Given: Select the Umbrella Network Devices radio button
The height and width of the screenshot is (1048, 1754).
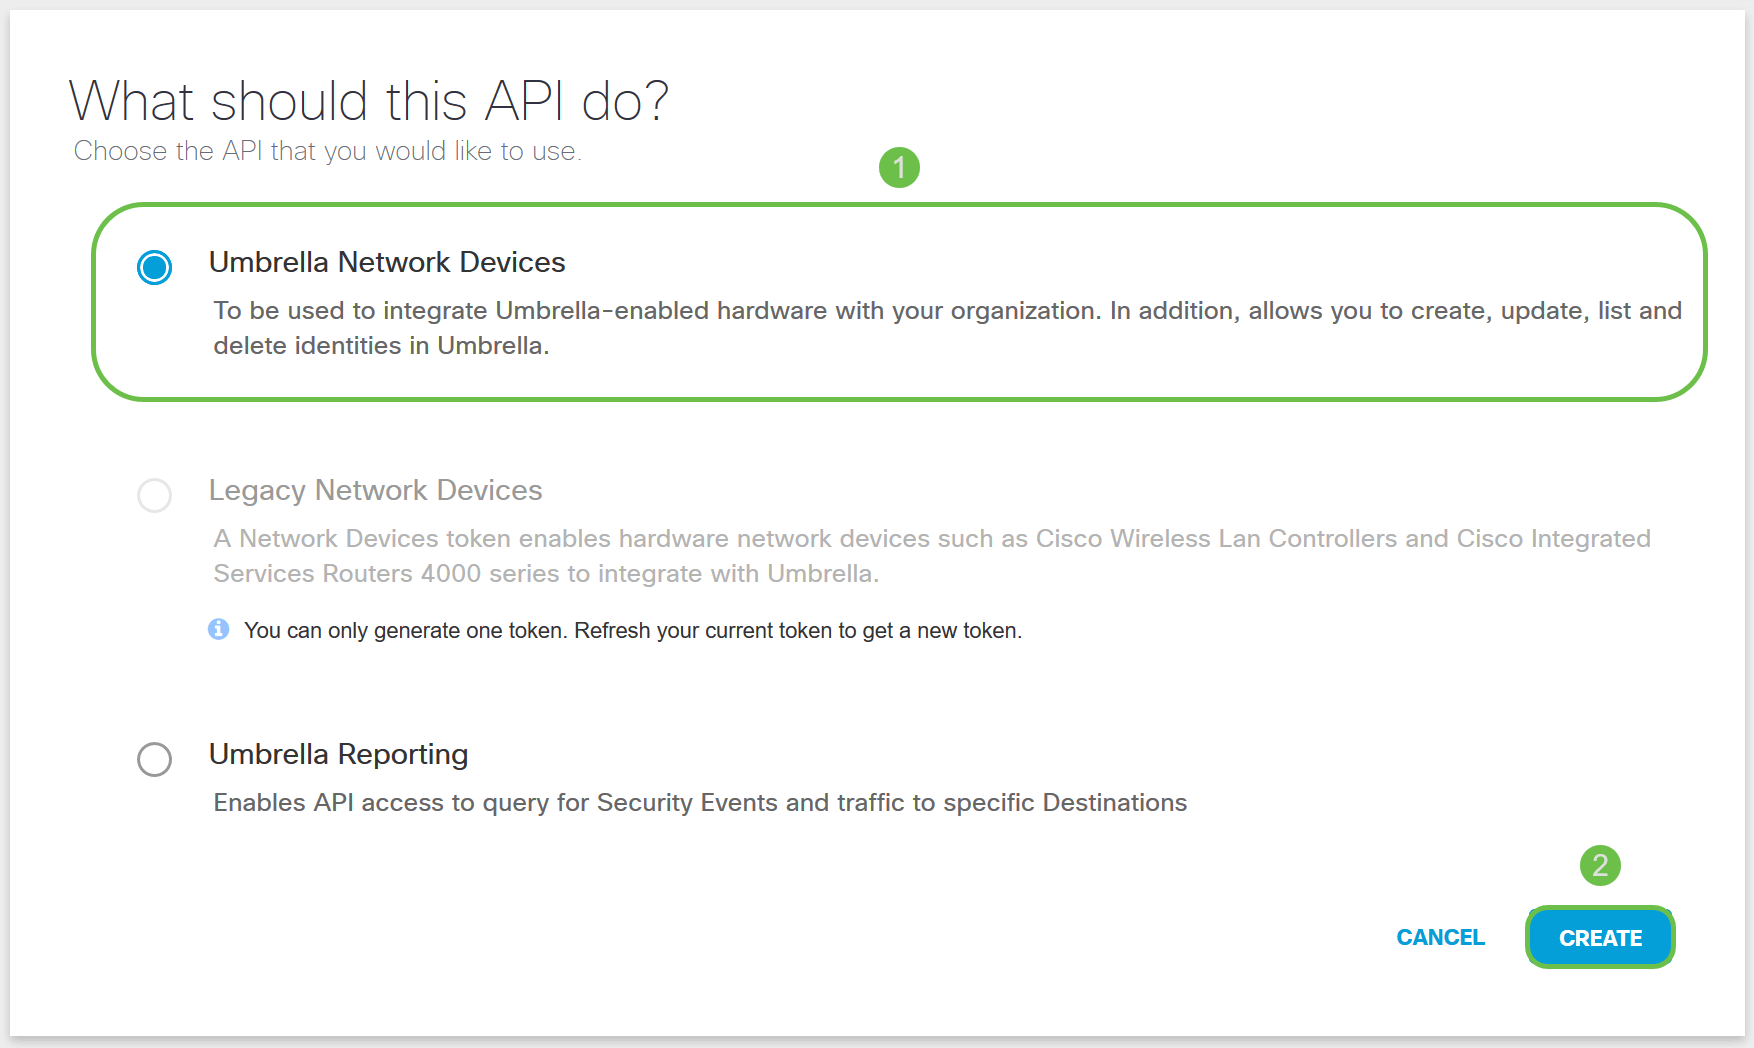Looking at the screenshot, I should pos(155,267).
